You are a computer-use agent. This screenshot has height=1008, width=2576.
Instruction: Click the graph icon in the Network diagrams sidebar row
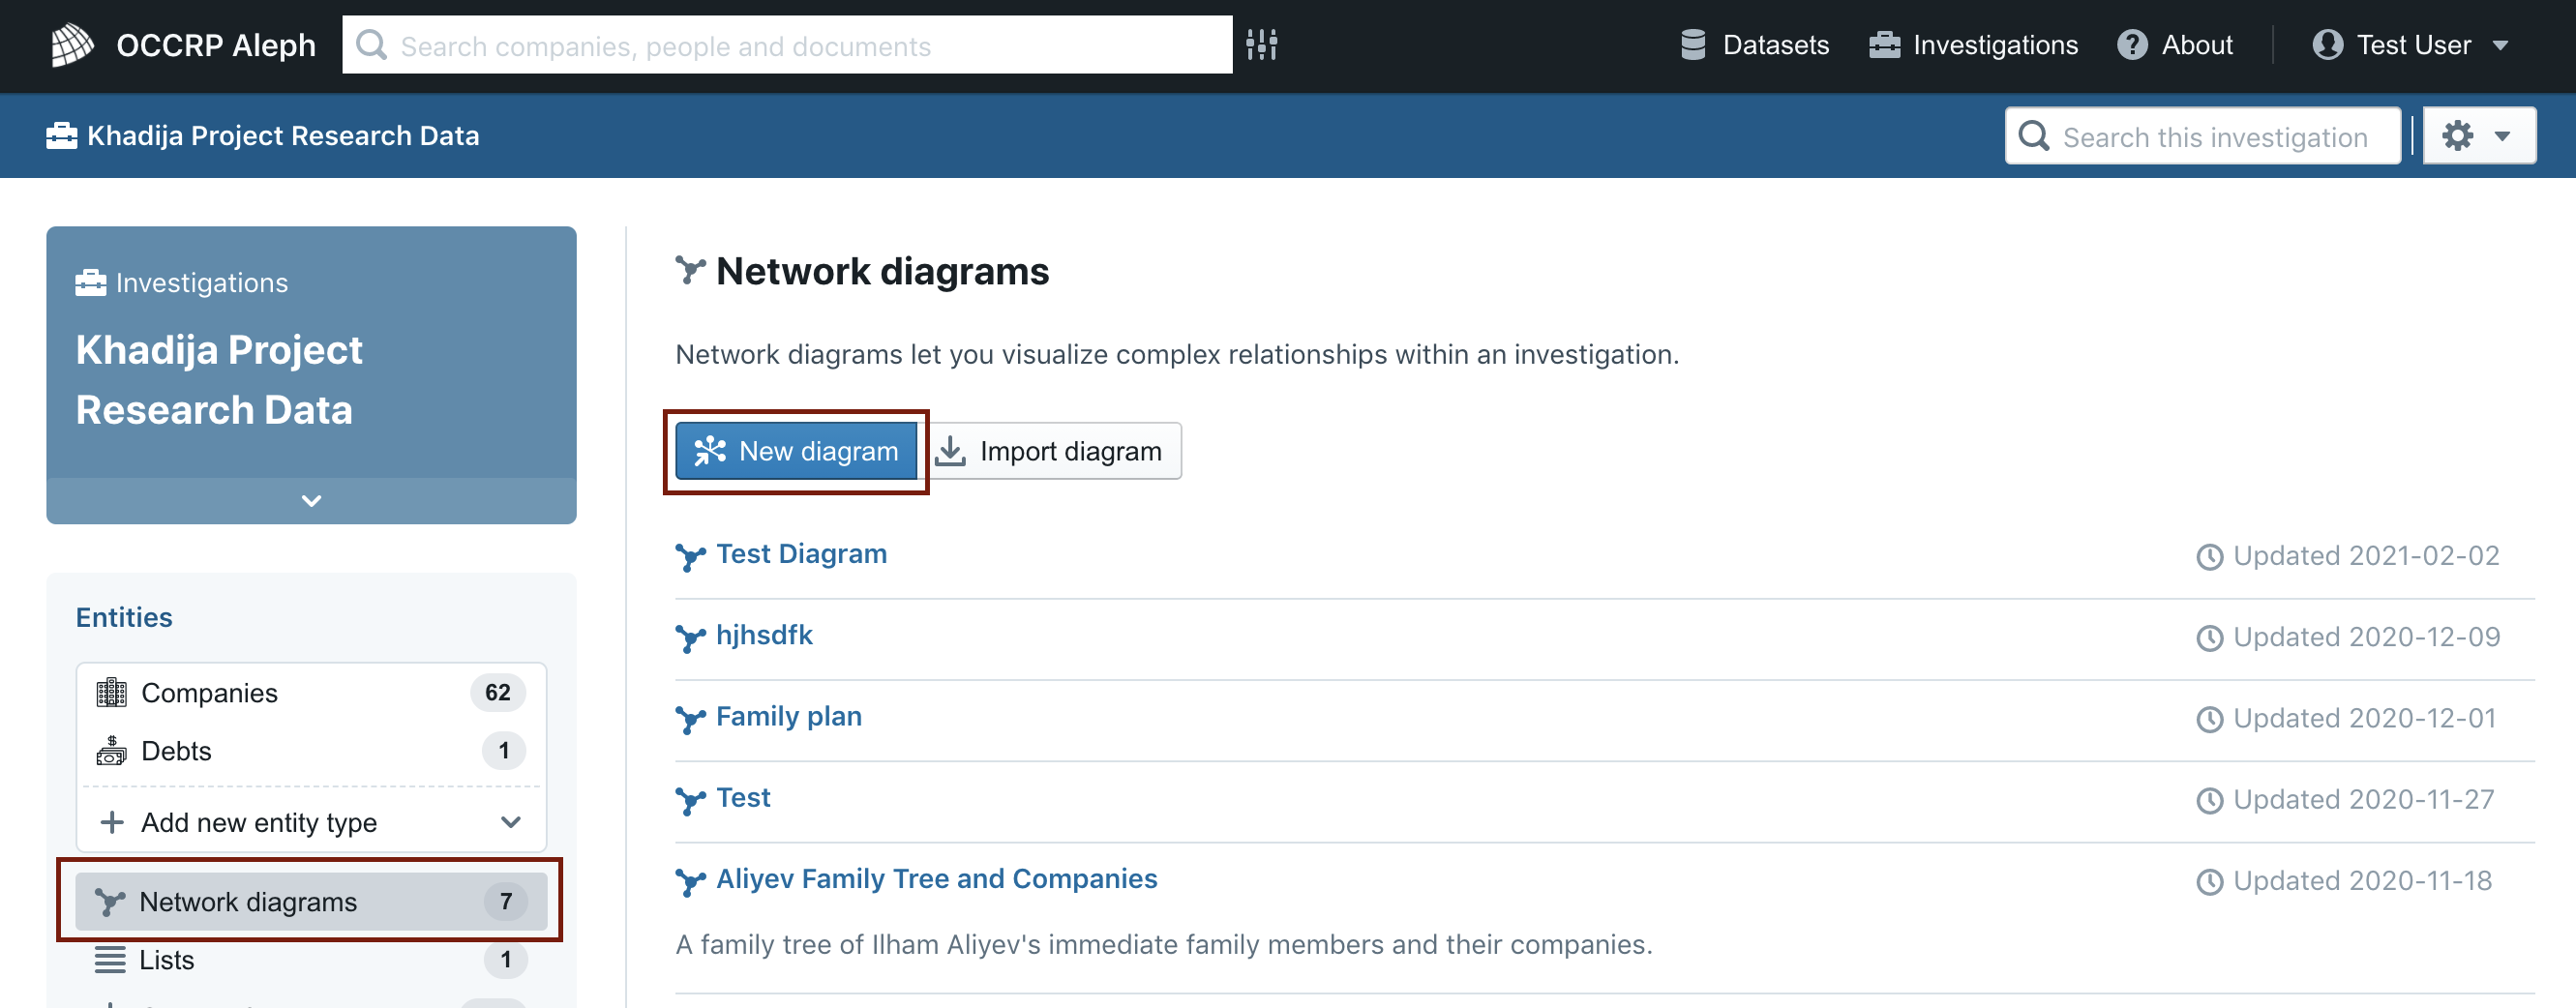(x=109, y=902)
